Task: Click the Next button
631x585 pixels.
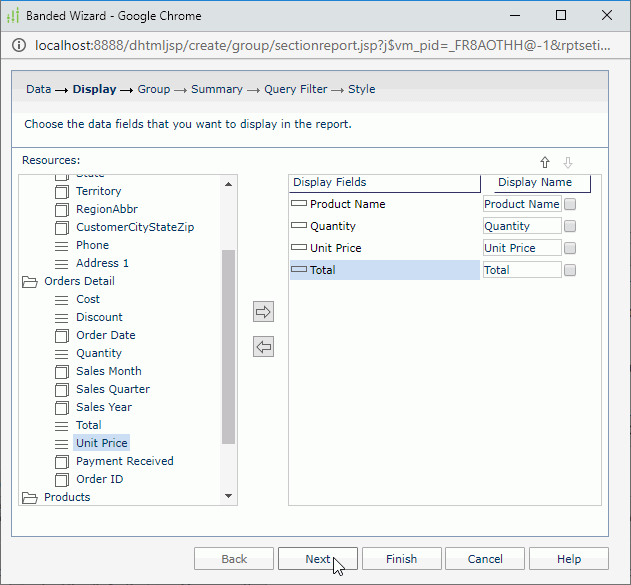Action: 318,558
